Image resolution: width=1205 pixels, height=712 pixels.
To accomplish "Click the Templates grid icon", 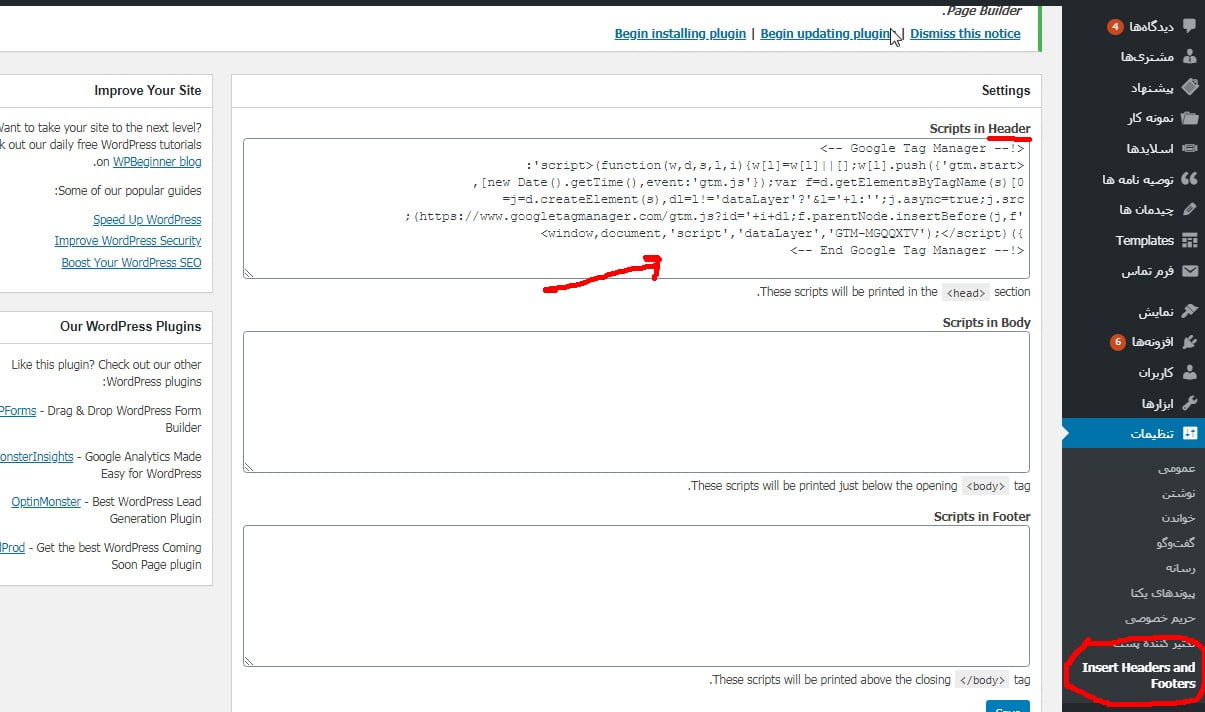I will [1189, 240].
